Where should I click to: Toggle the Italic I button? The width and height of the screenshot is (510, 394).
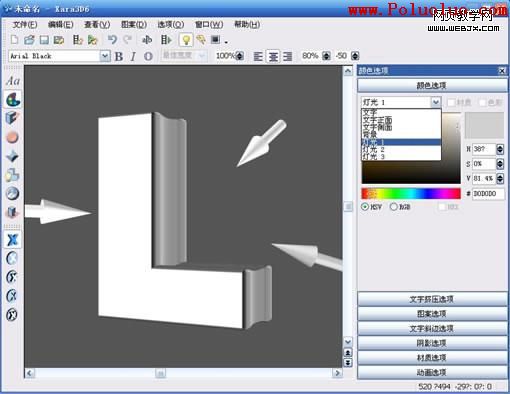click(133, 56)
